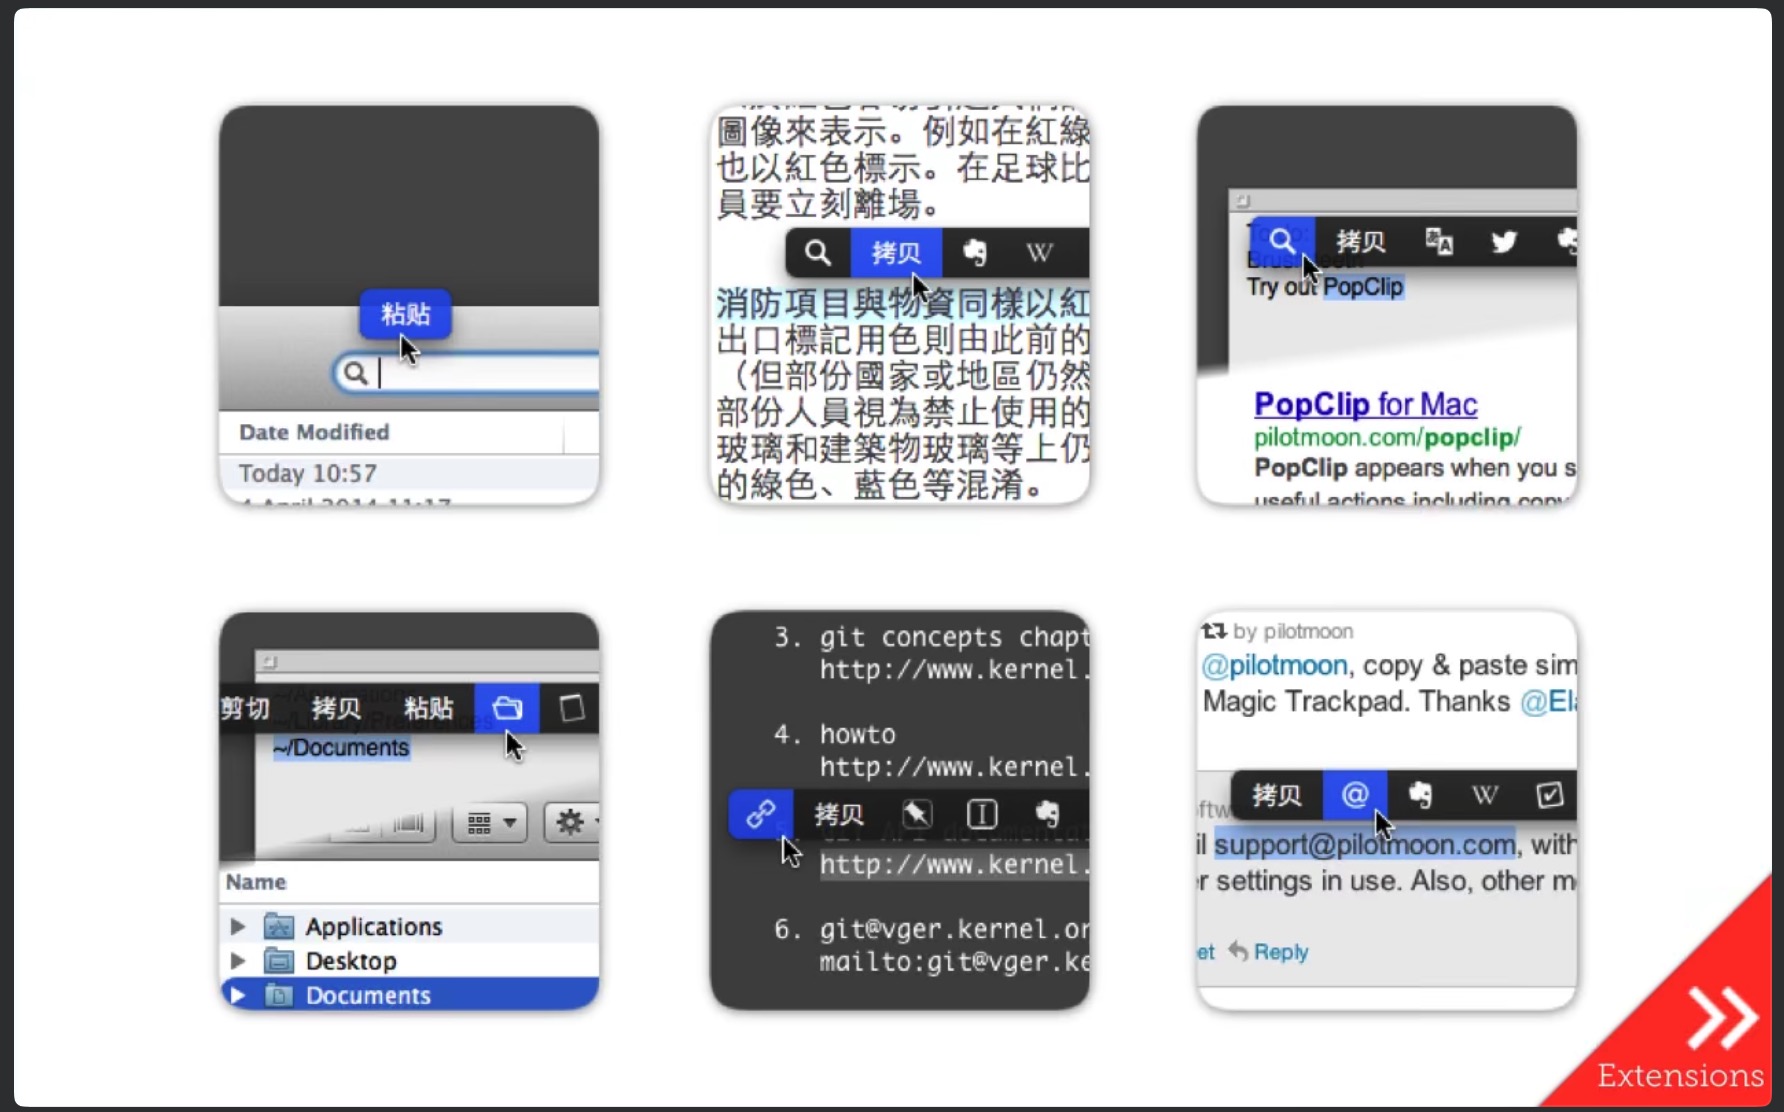Screen dimensions: 1784x1112
Task: Click 拷贝 in the email popup bar
Action: 1277,795
